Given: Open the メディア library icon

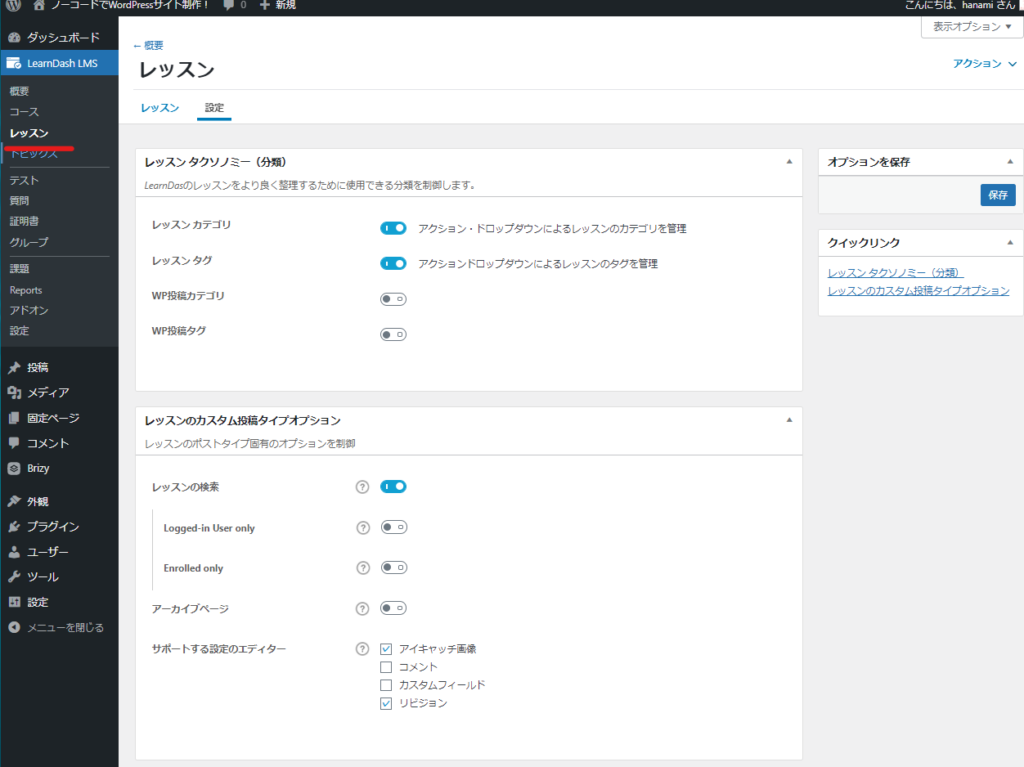Looking at the screenshot, I should coord(14,392).
